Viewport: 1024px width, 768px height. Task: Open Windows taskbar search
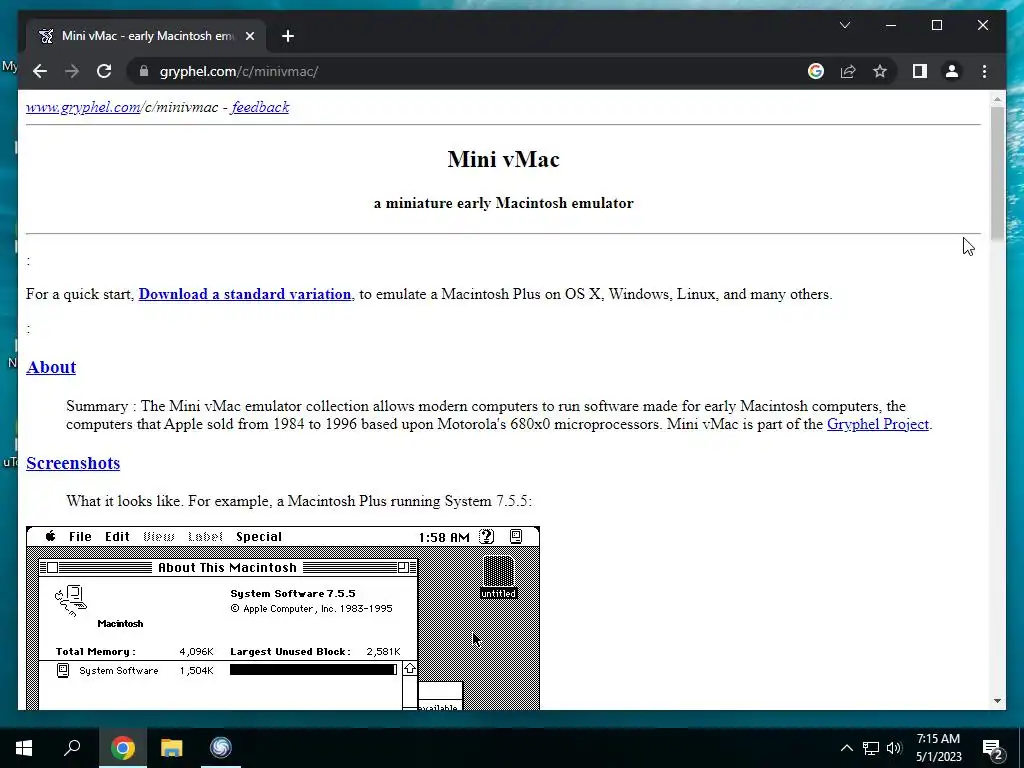[72, 748]
